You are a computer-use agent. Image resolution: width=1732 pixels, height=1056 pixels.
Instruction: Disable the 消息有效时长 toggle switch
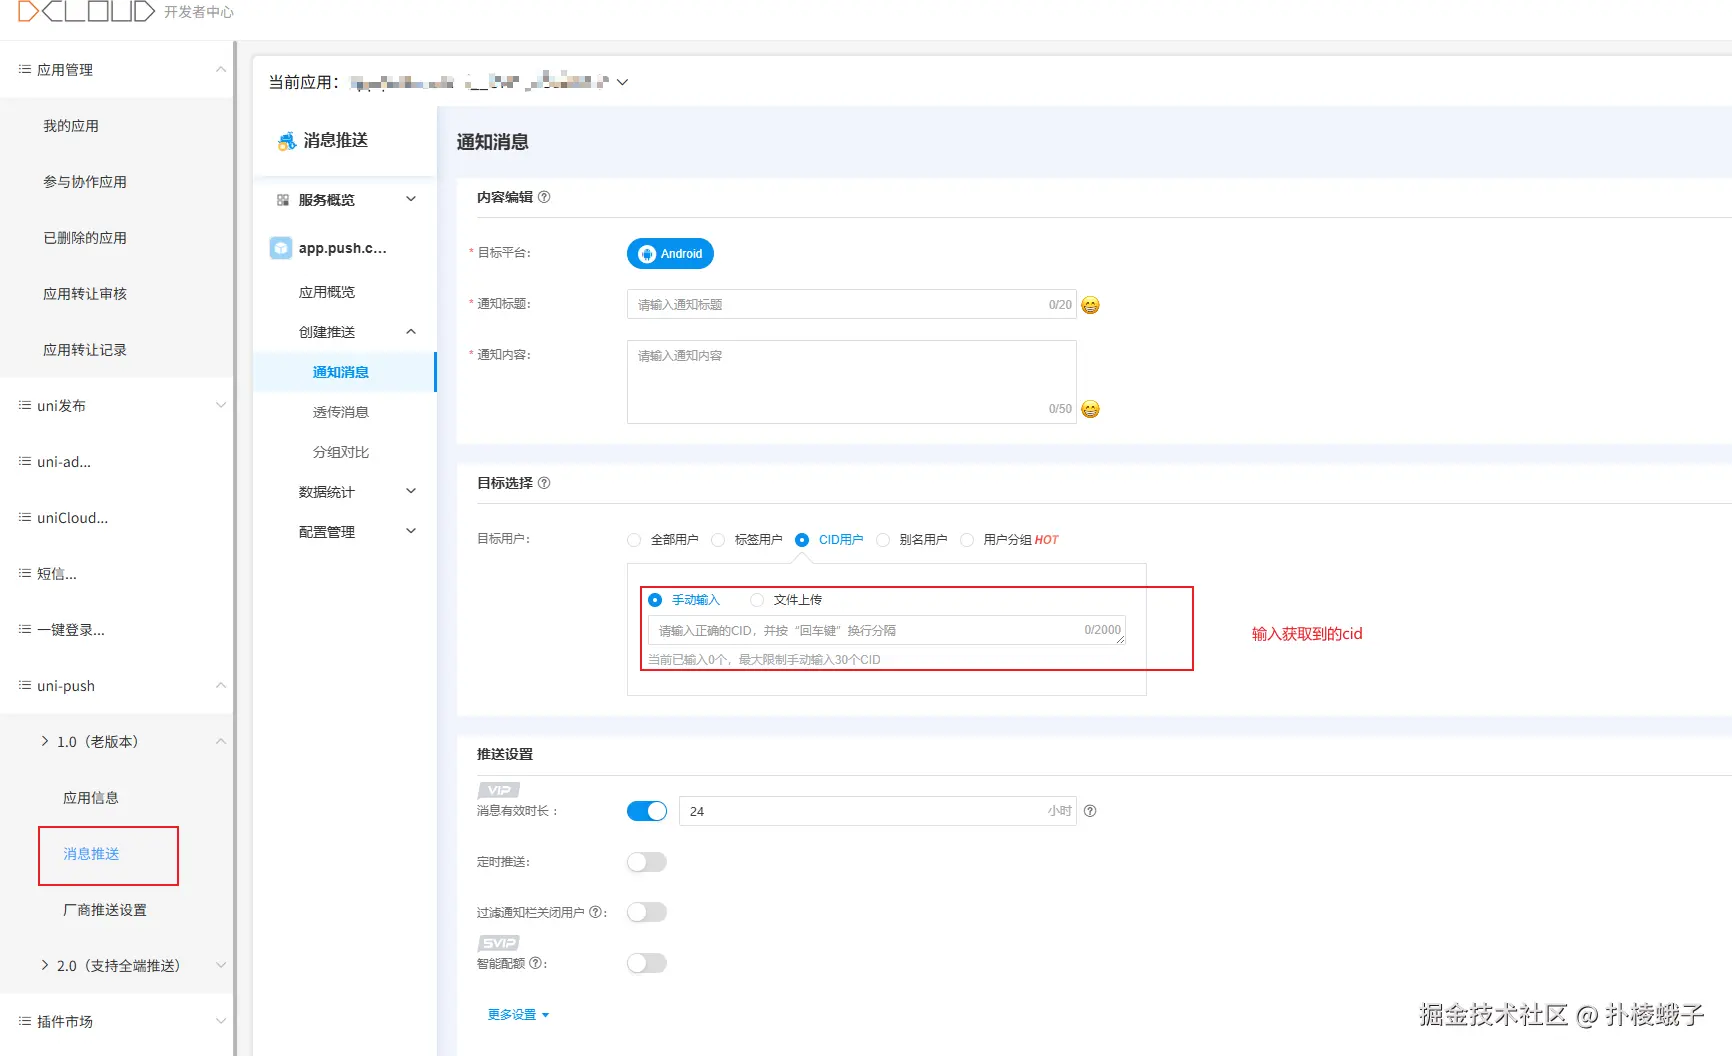point(647,811)
